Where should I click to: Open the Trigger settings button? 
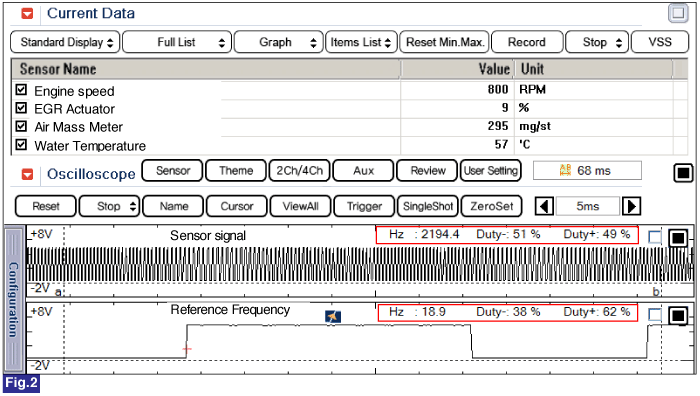[x=364, y=206]
